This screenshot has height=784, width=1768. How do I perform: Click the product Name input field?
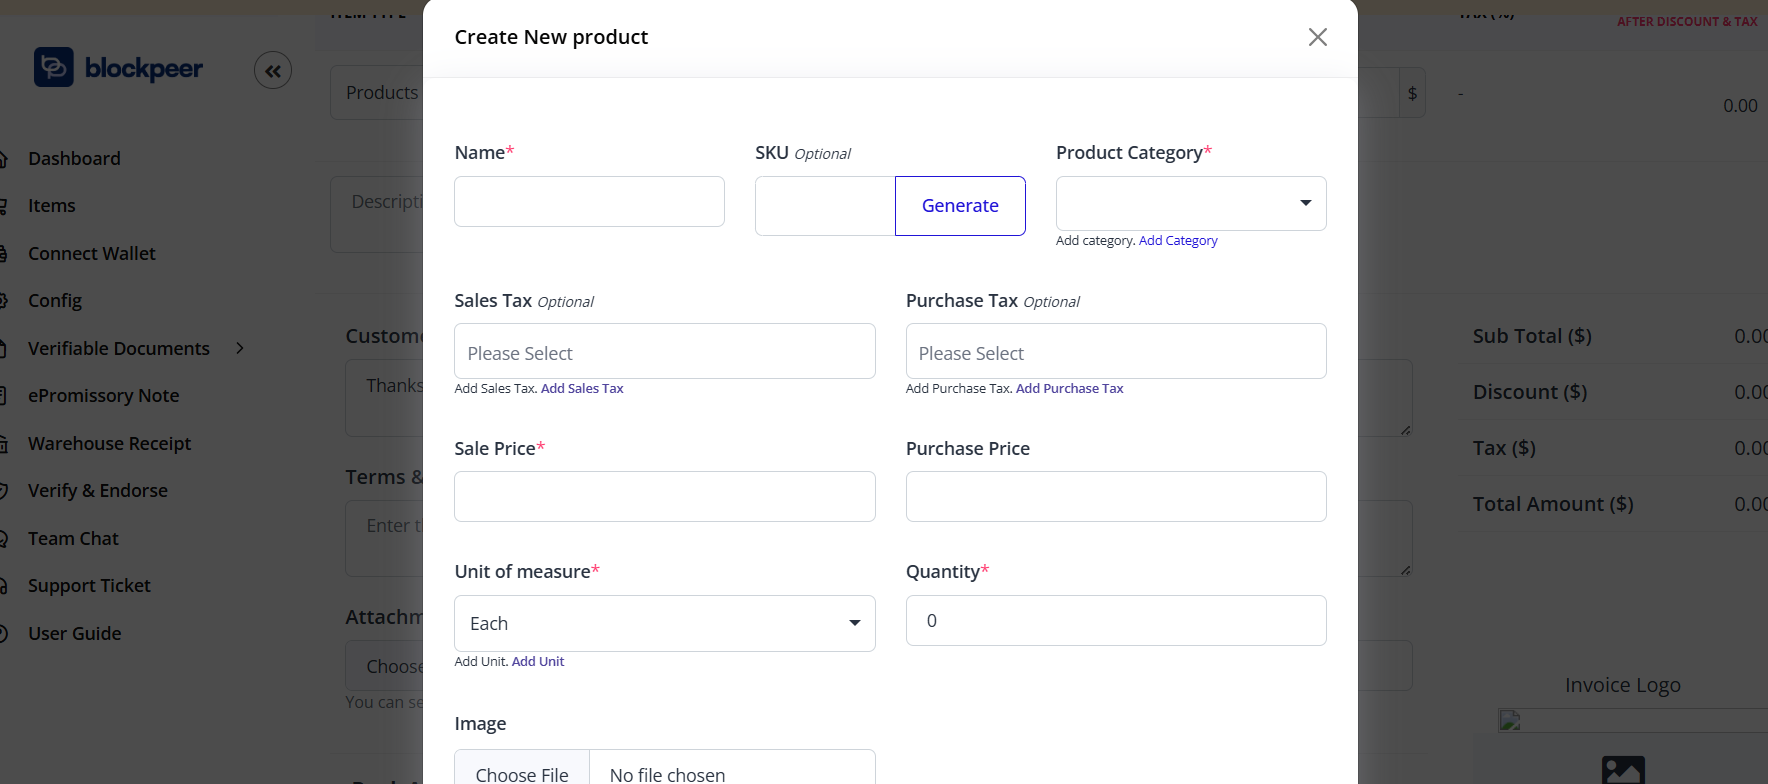pyautogui.click(x=589, y=201)
